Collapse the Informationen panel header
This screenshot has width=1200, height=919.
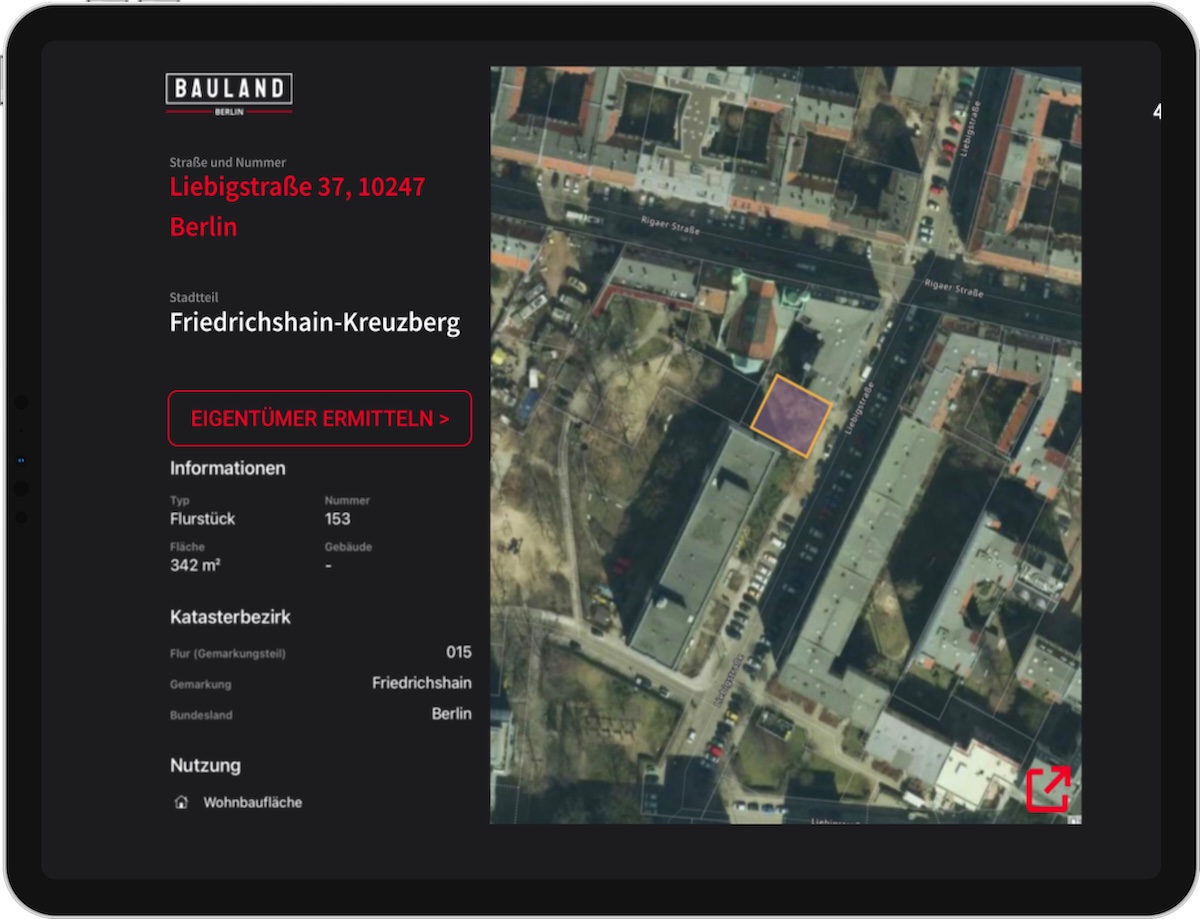pyautogui.click(x=227, y=468)
